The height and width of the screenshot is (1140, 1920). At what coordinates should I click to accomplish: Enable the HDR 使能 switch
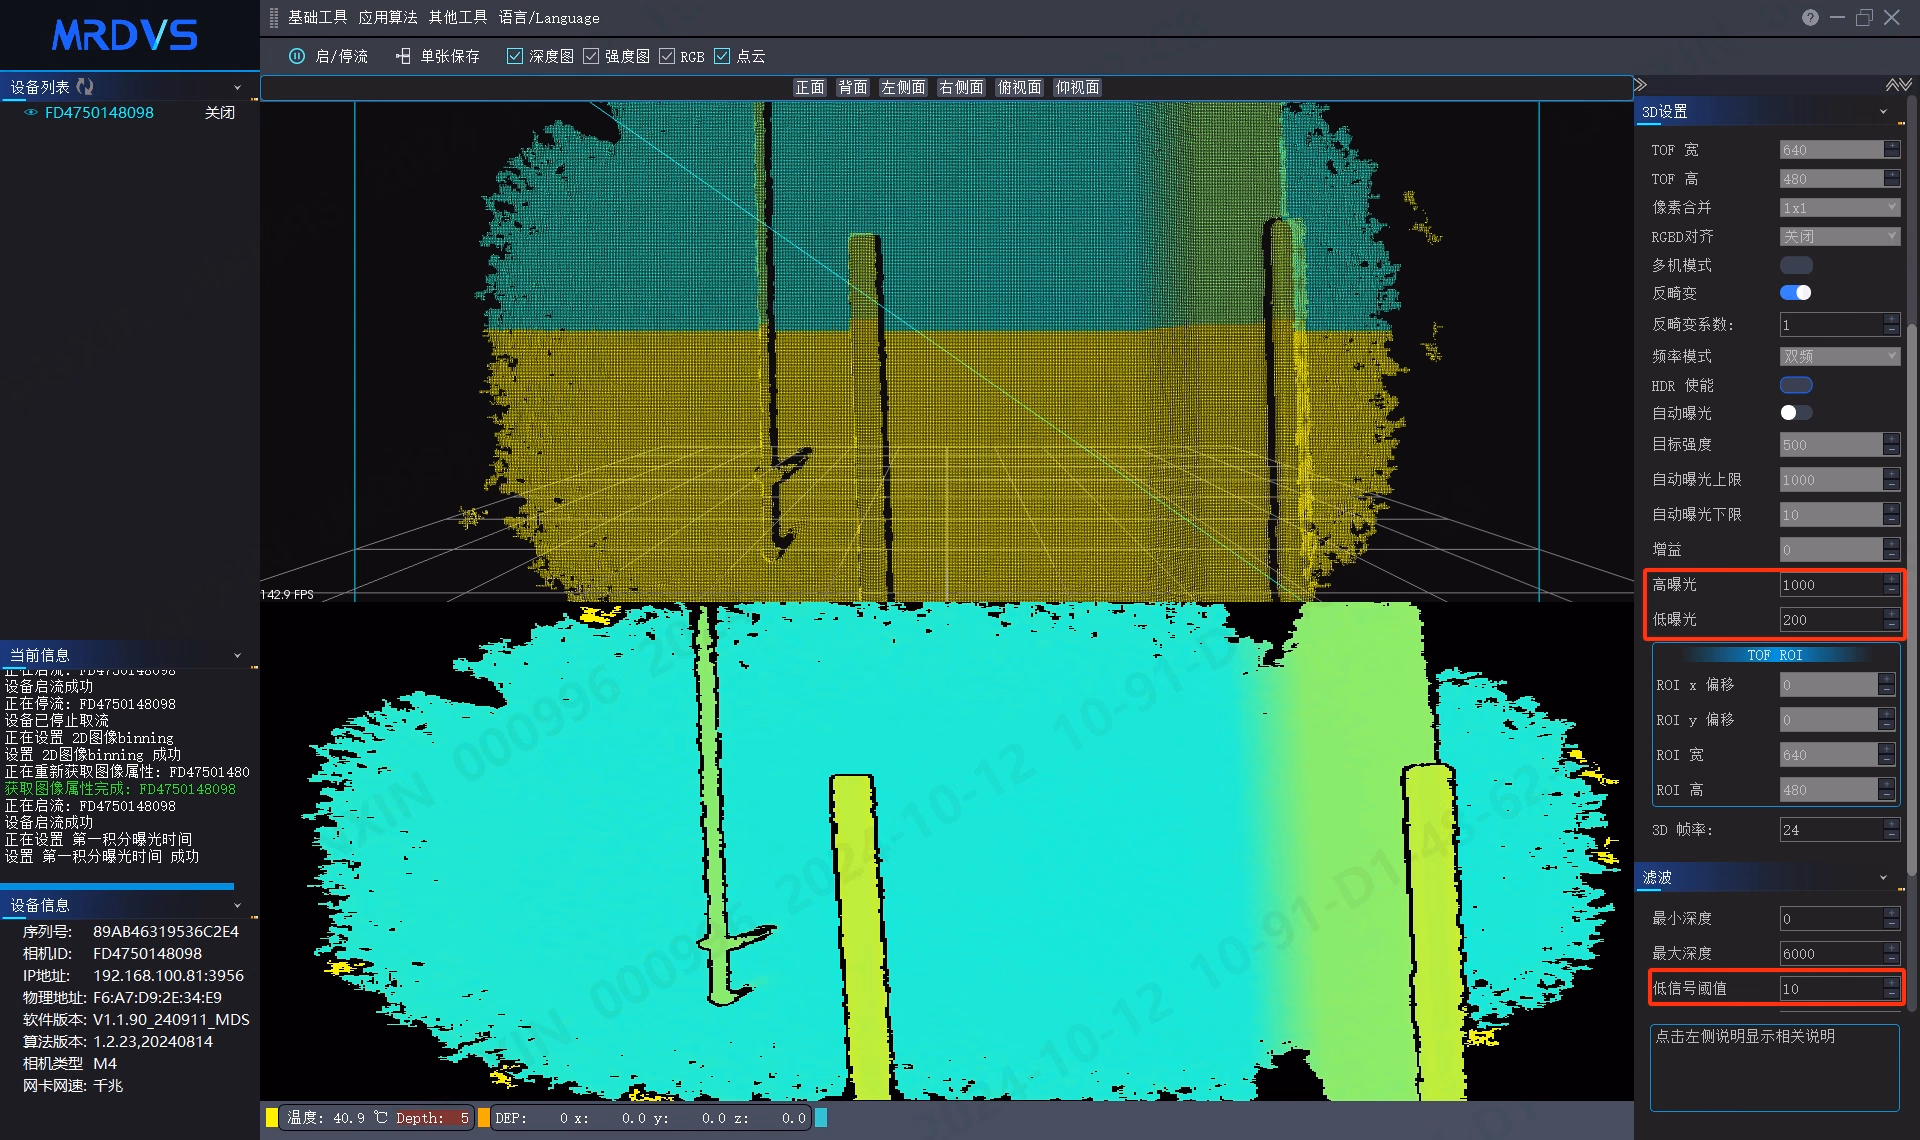(x=1796, y=385)
